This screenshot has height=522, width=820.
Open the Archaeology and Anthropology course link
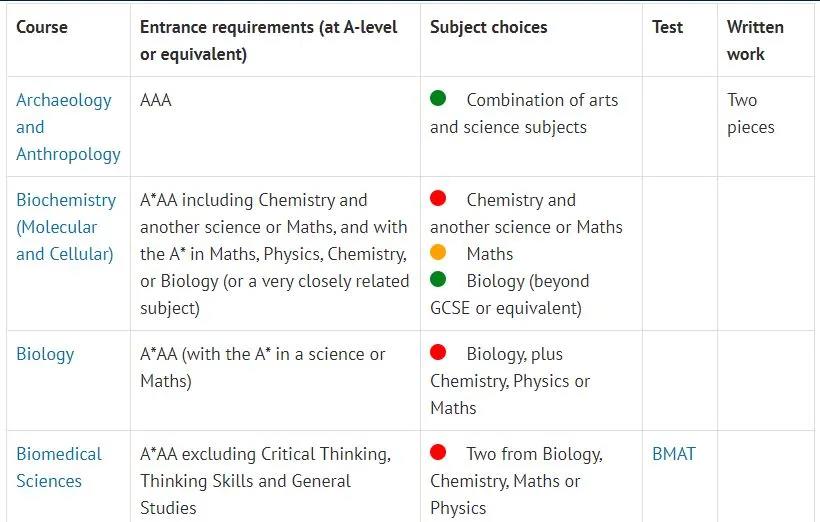[x=68, y=127]
